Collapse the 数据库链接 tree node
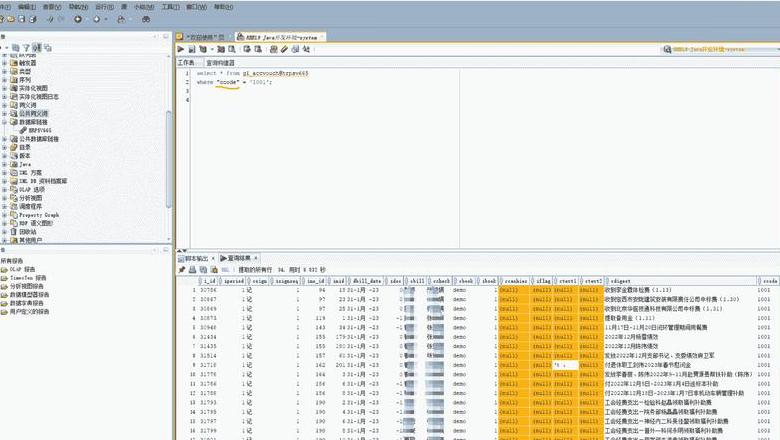Screen dimensions: 780x440 coord(5,122)
